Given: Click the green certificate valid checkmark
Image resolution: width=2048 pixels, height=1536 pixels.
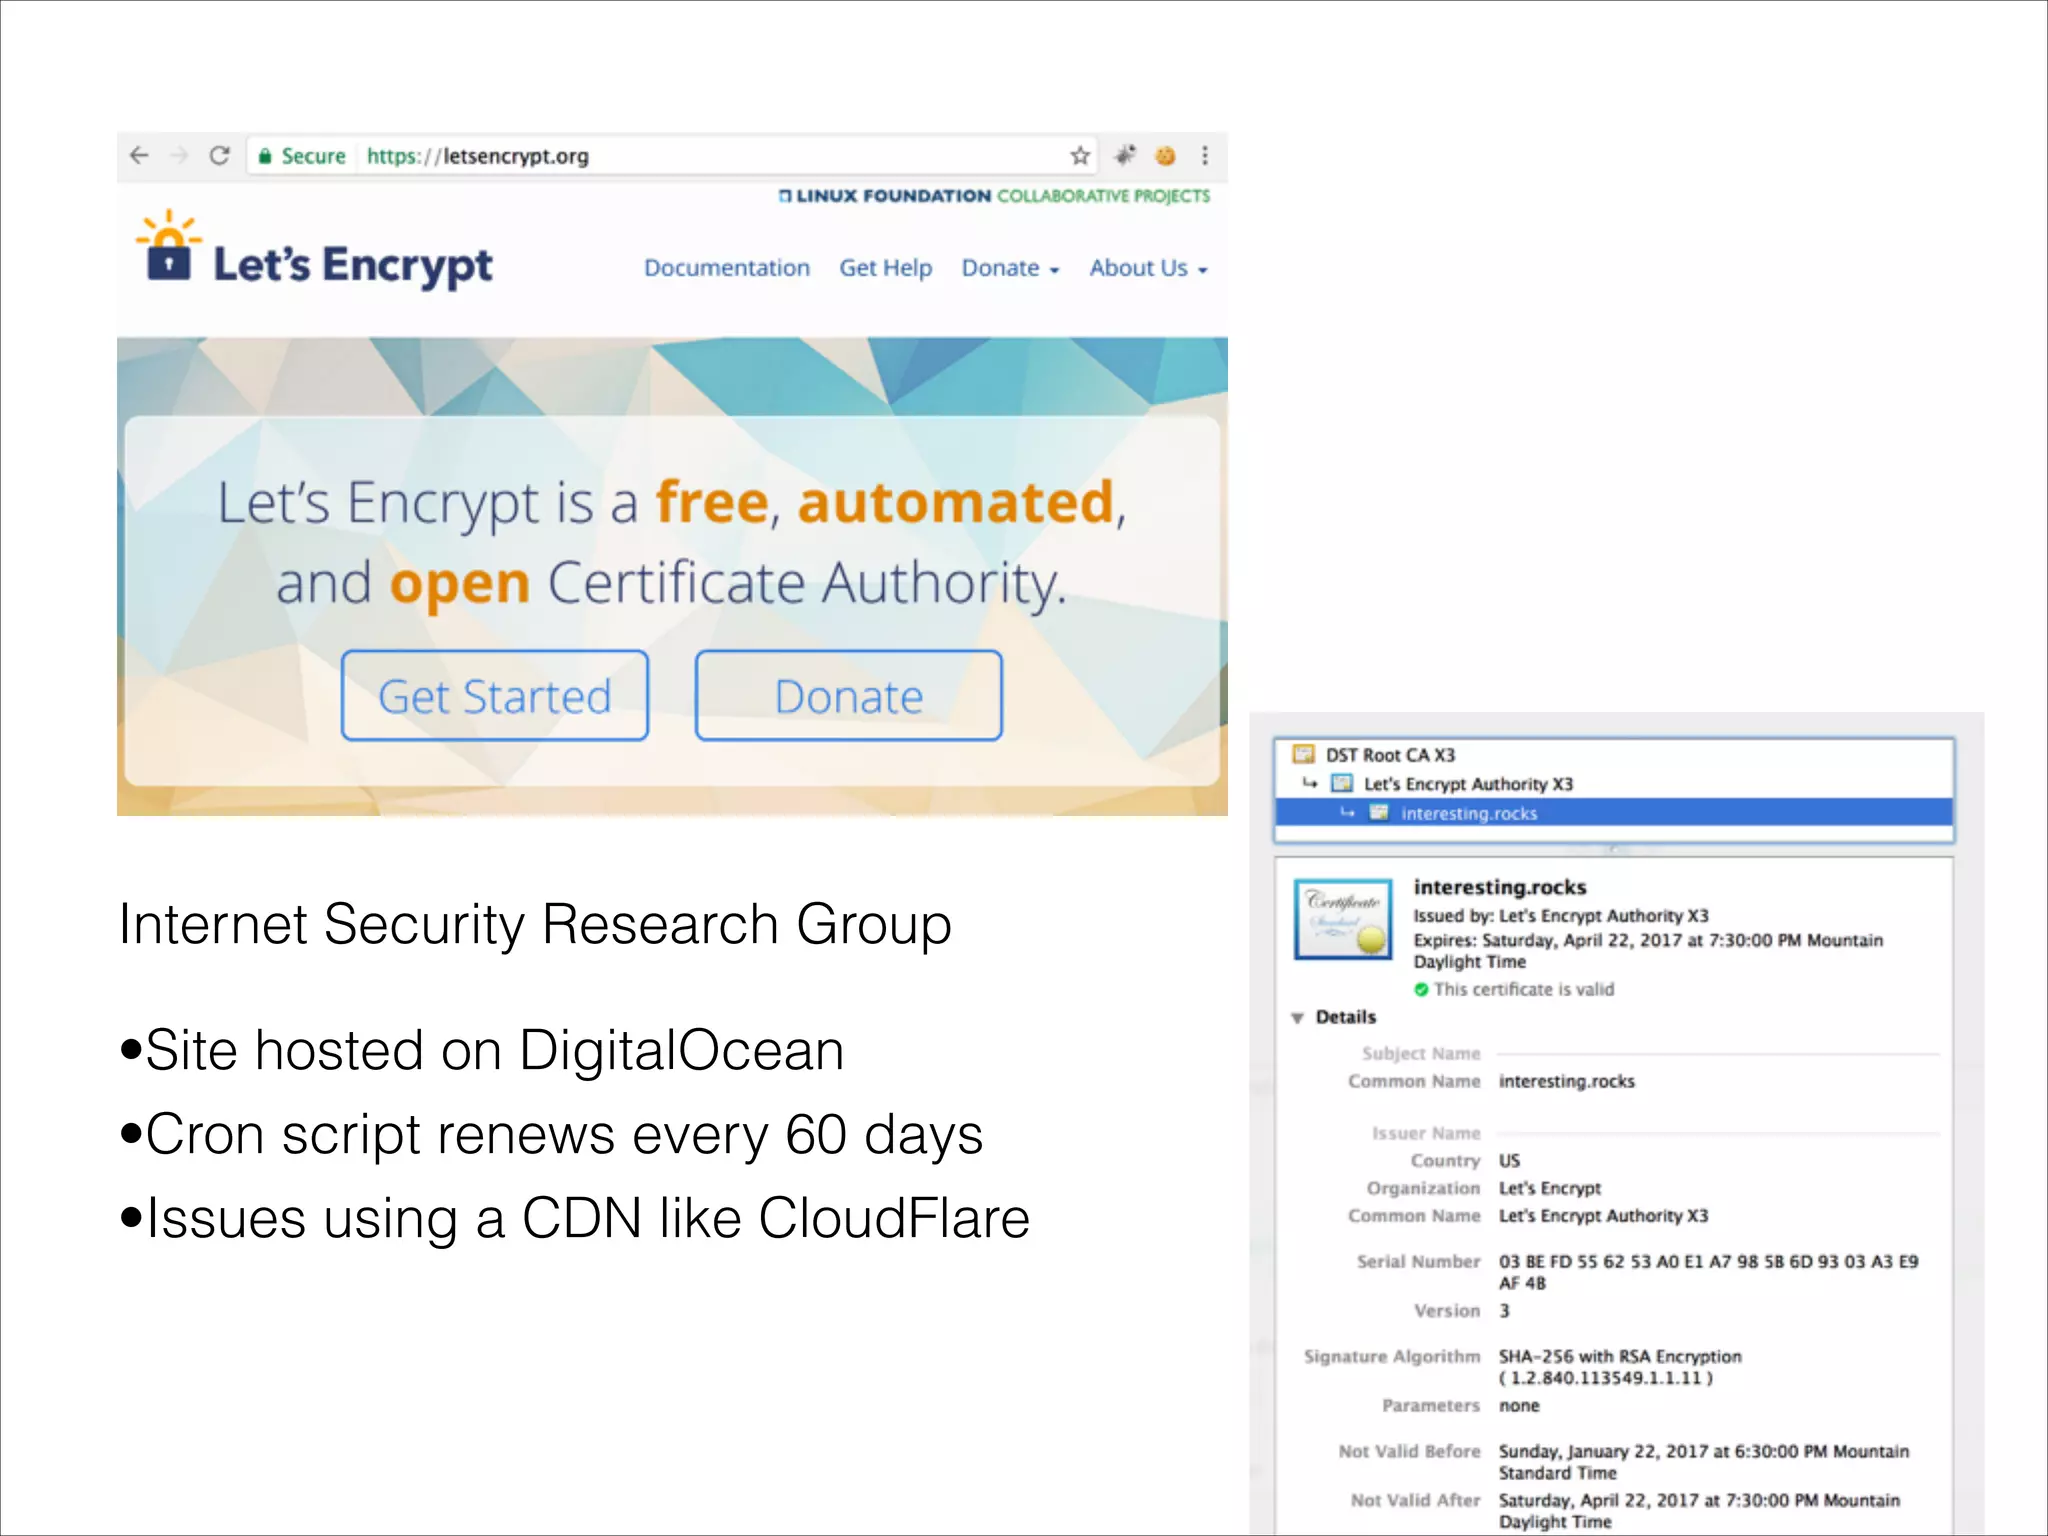Looking at the screenshot, I should (x=1421, y=989).
